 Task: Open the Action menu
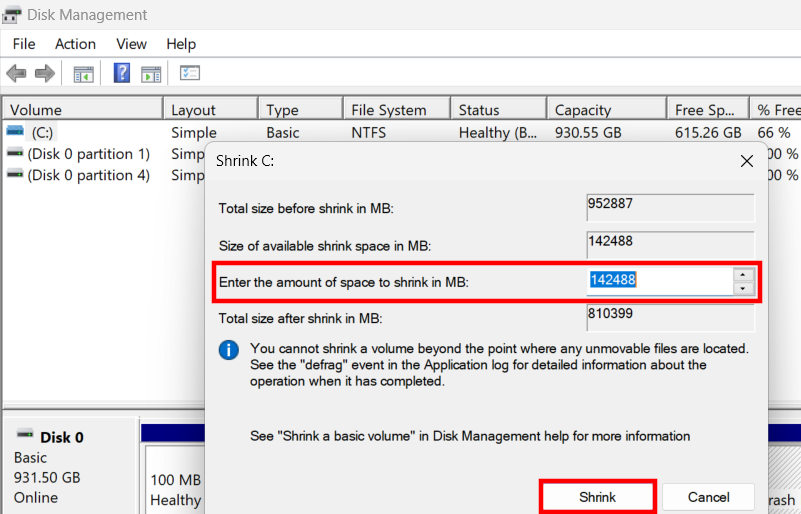(x=75, y=44)
